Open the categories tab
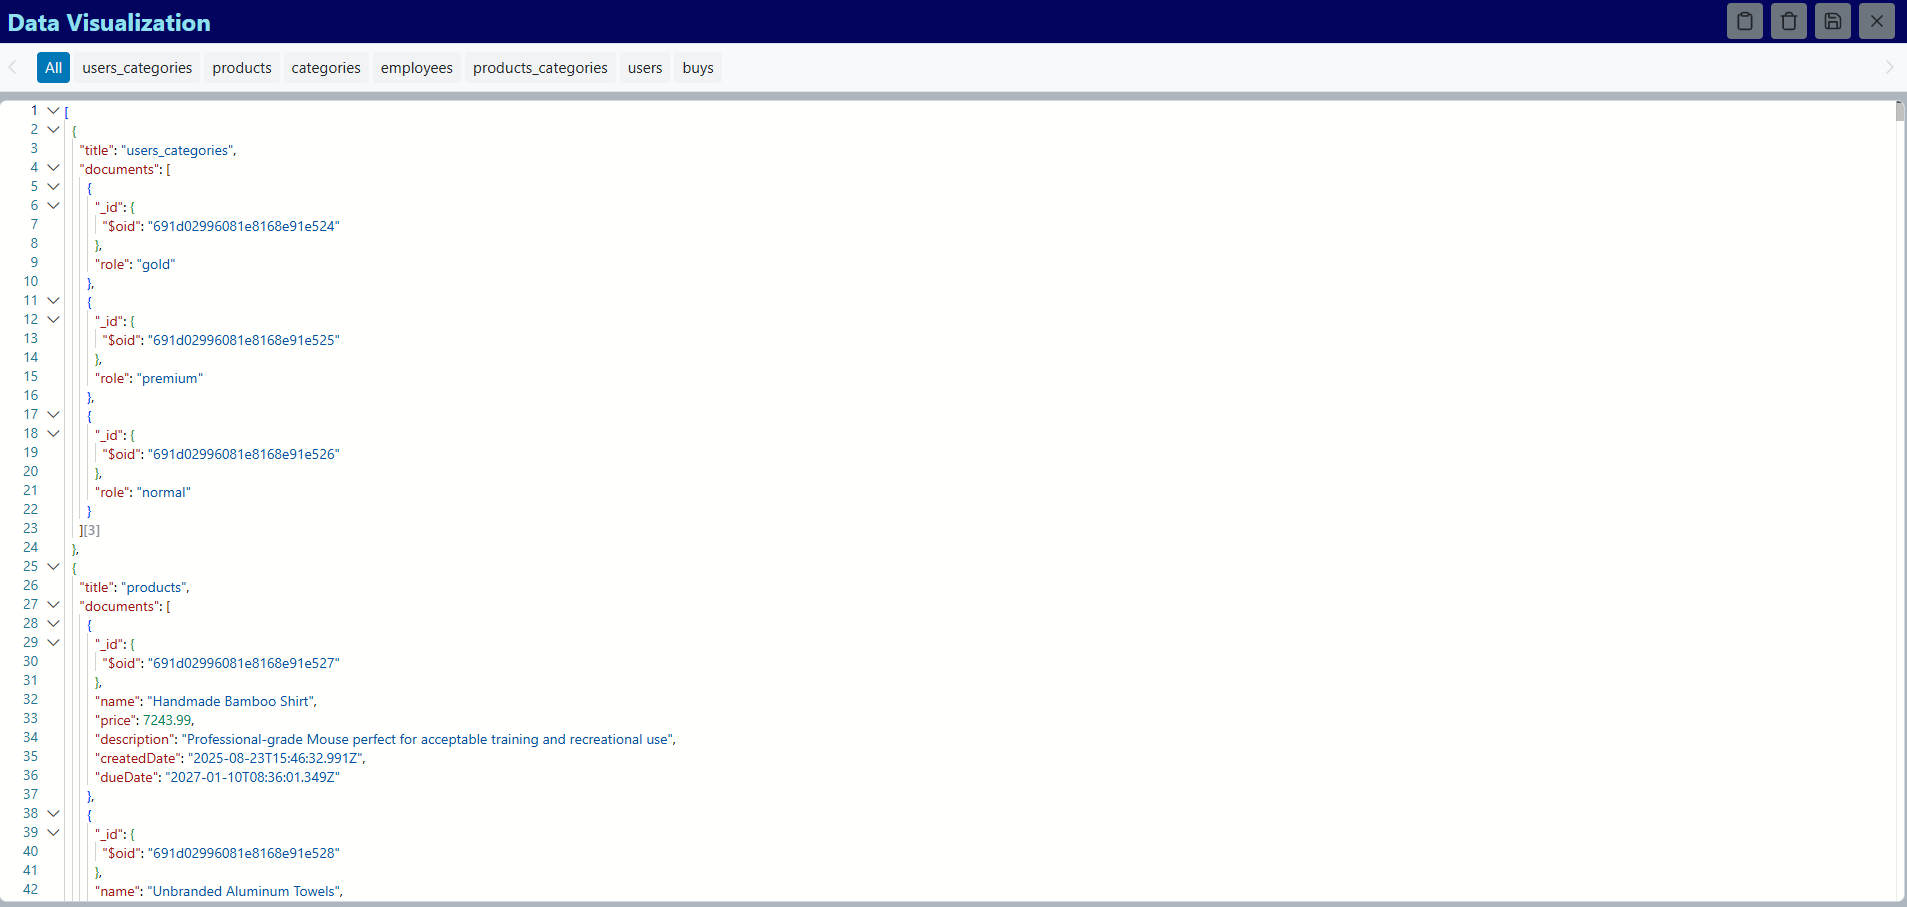The image size is (1907, 907). point(326,68)
